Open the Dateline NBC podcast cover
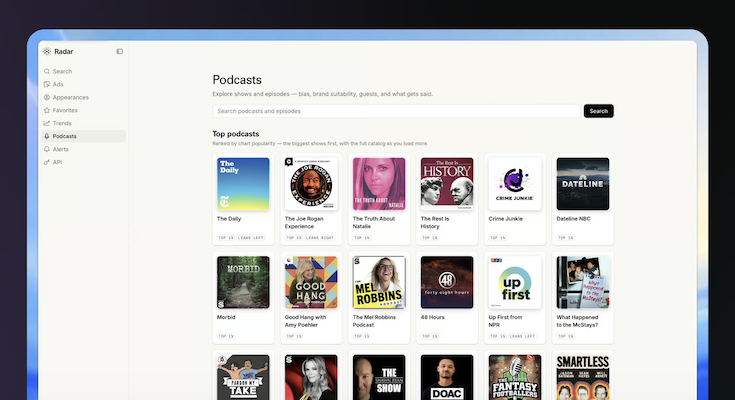 (x=583, y=184)
